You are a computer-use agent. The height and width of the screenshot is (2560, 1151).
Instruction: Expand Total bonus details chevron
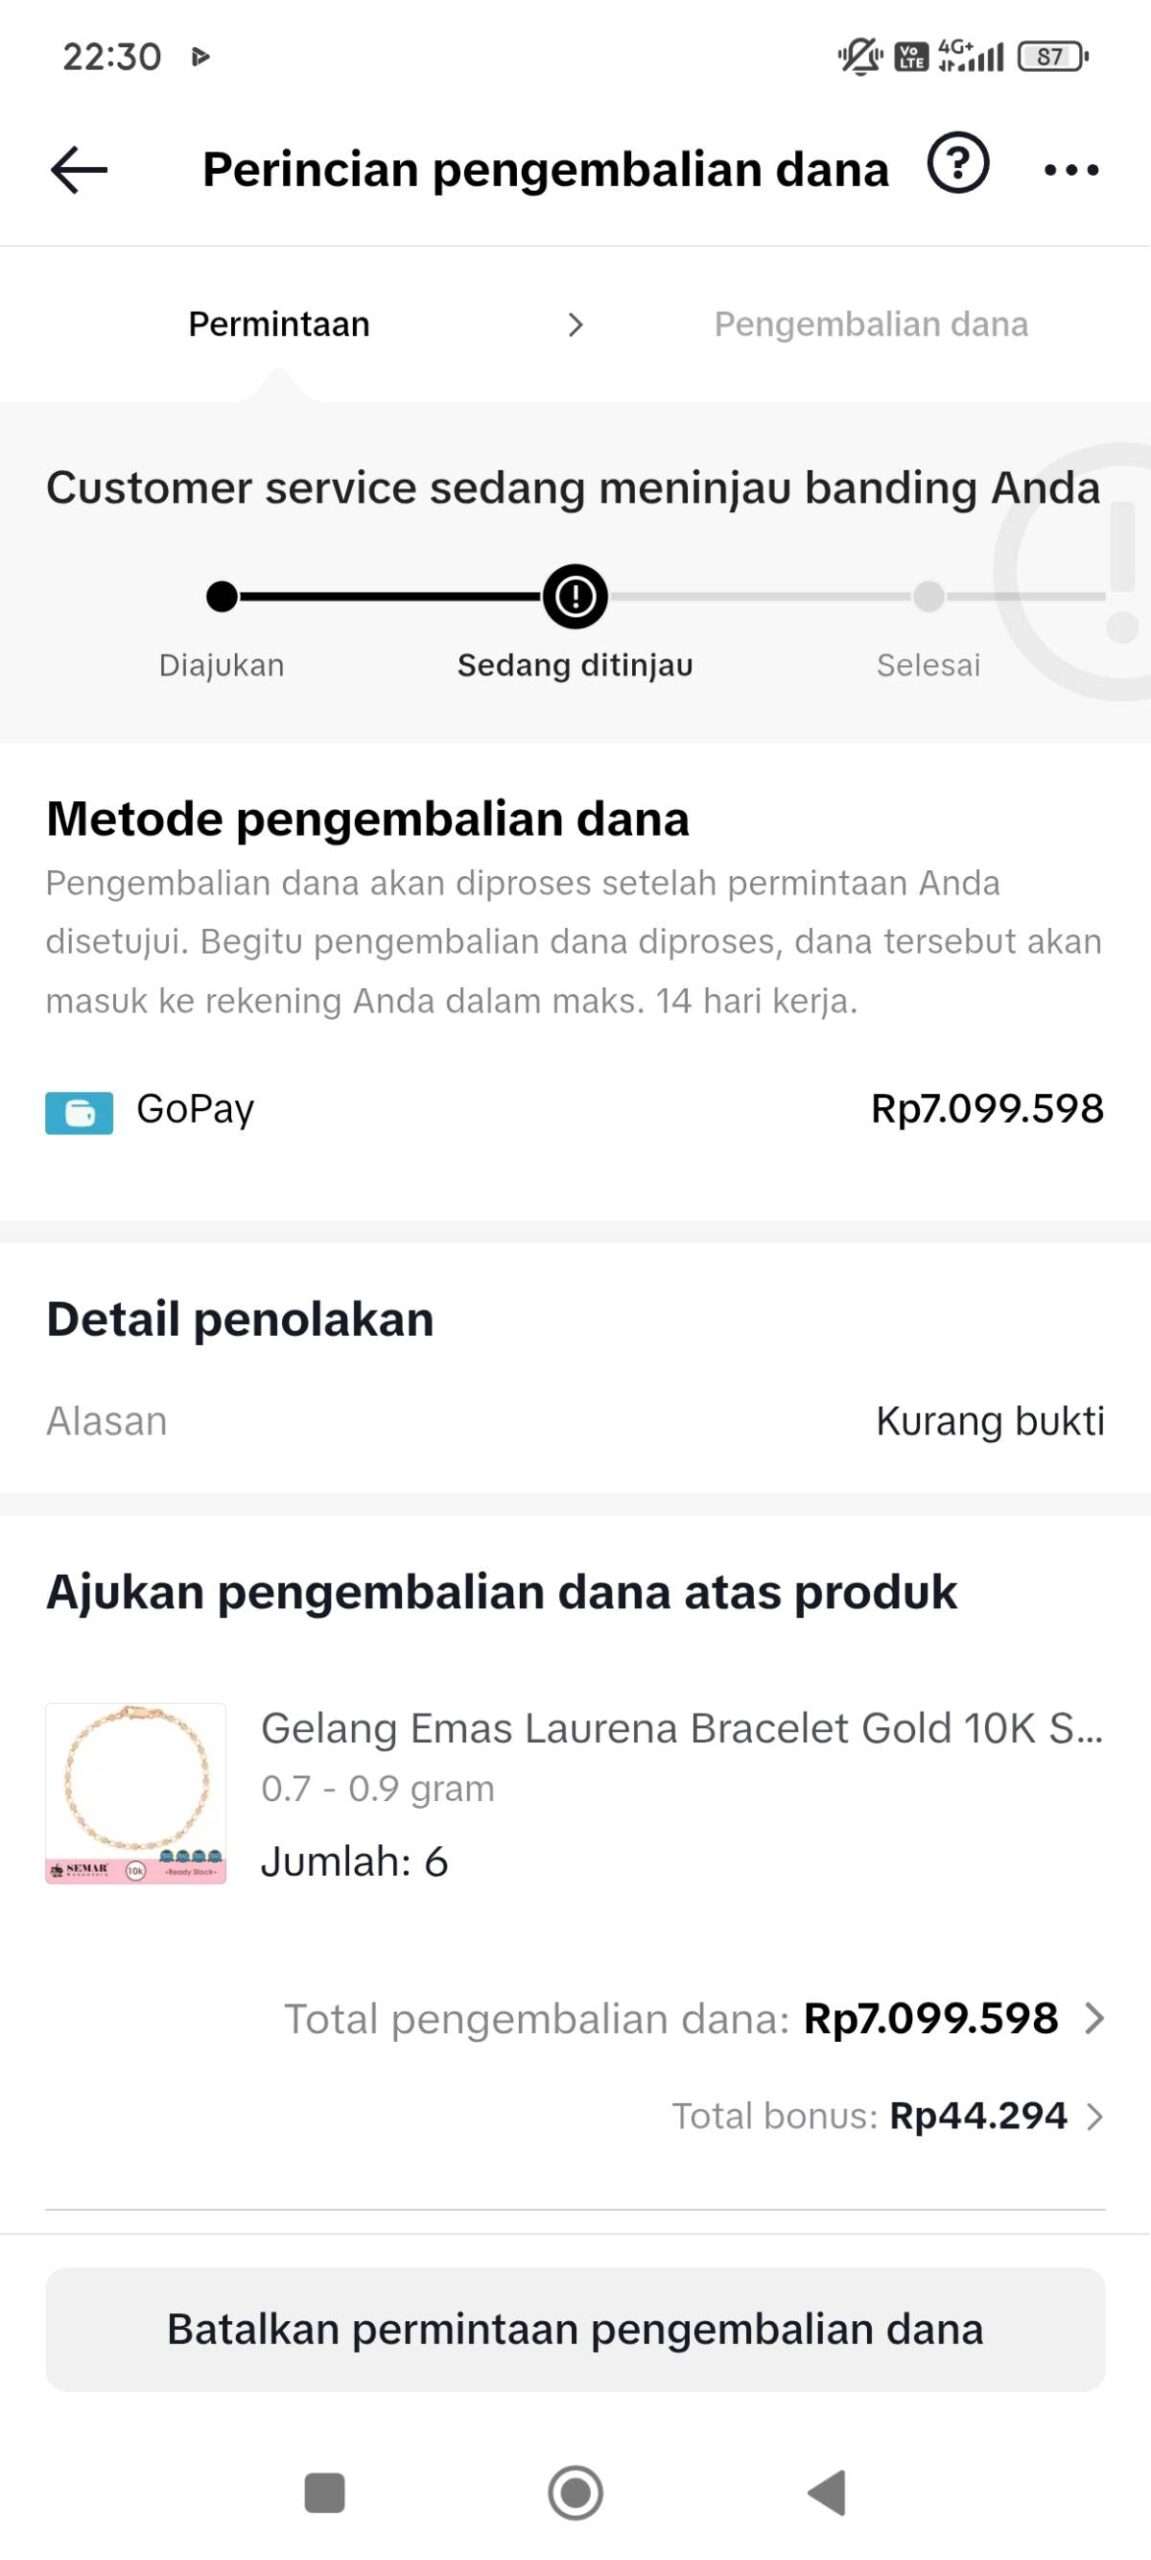(1094, 2116)
